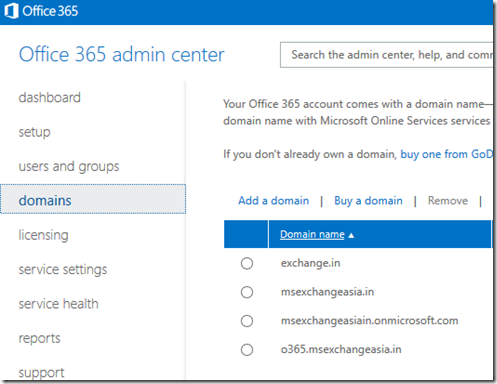View service health

click(x=59, y=304)
